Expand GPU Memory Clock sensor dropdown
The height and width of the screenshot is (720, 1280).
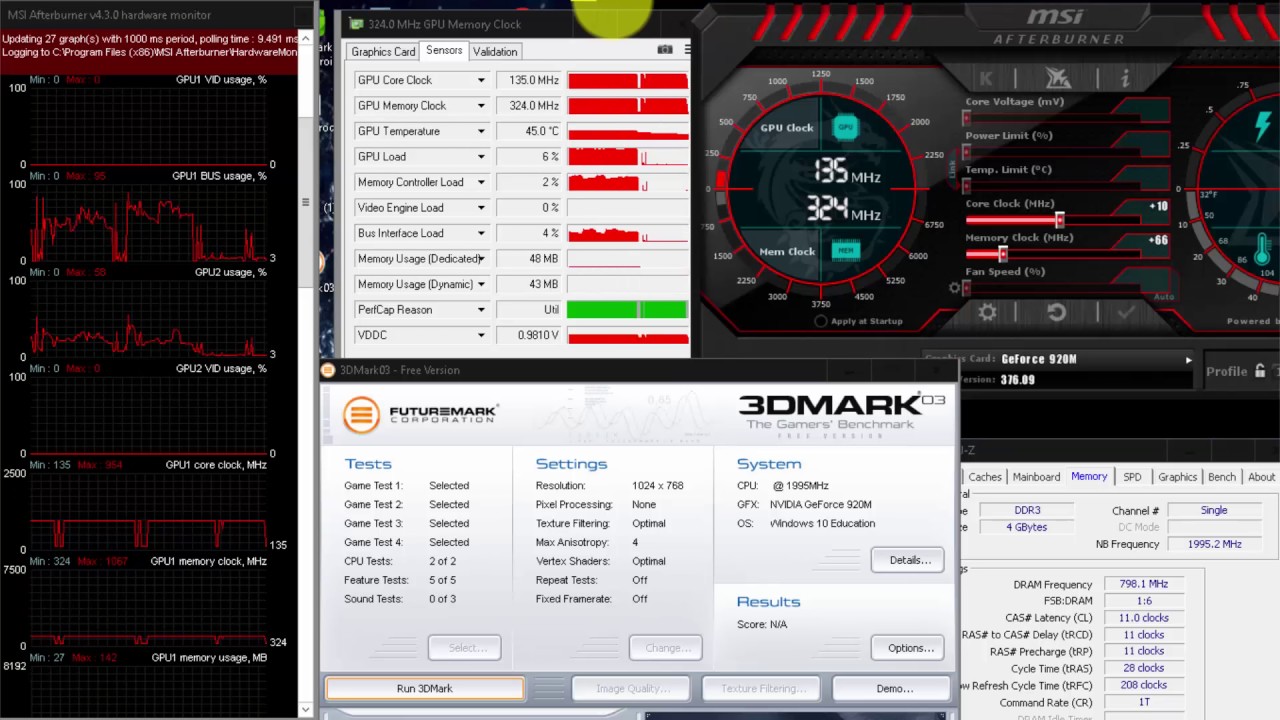point(481,106)
